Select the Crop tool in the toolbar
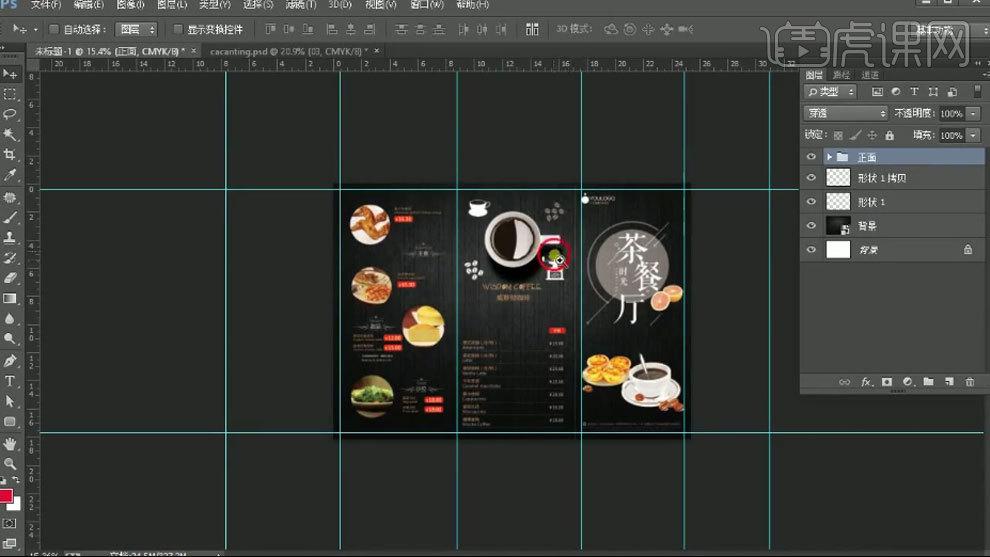 point(10,155)
